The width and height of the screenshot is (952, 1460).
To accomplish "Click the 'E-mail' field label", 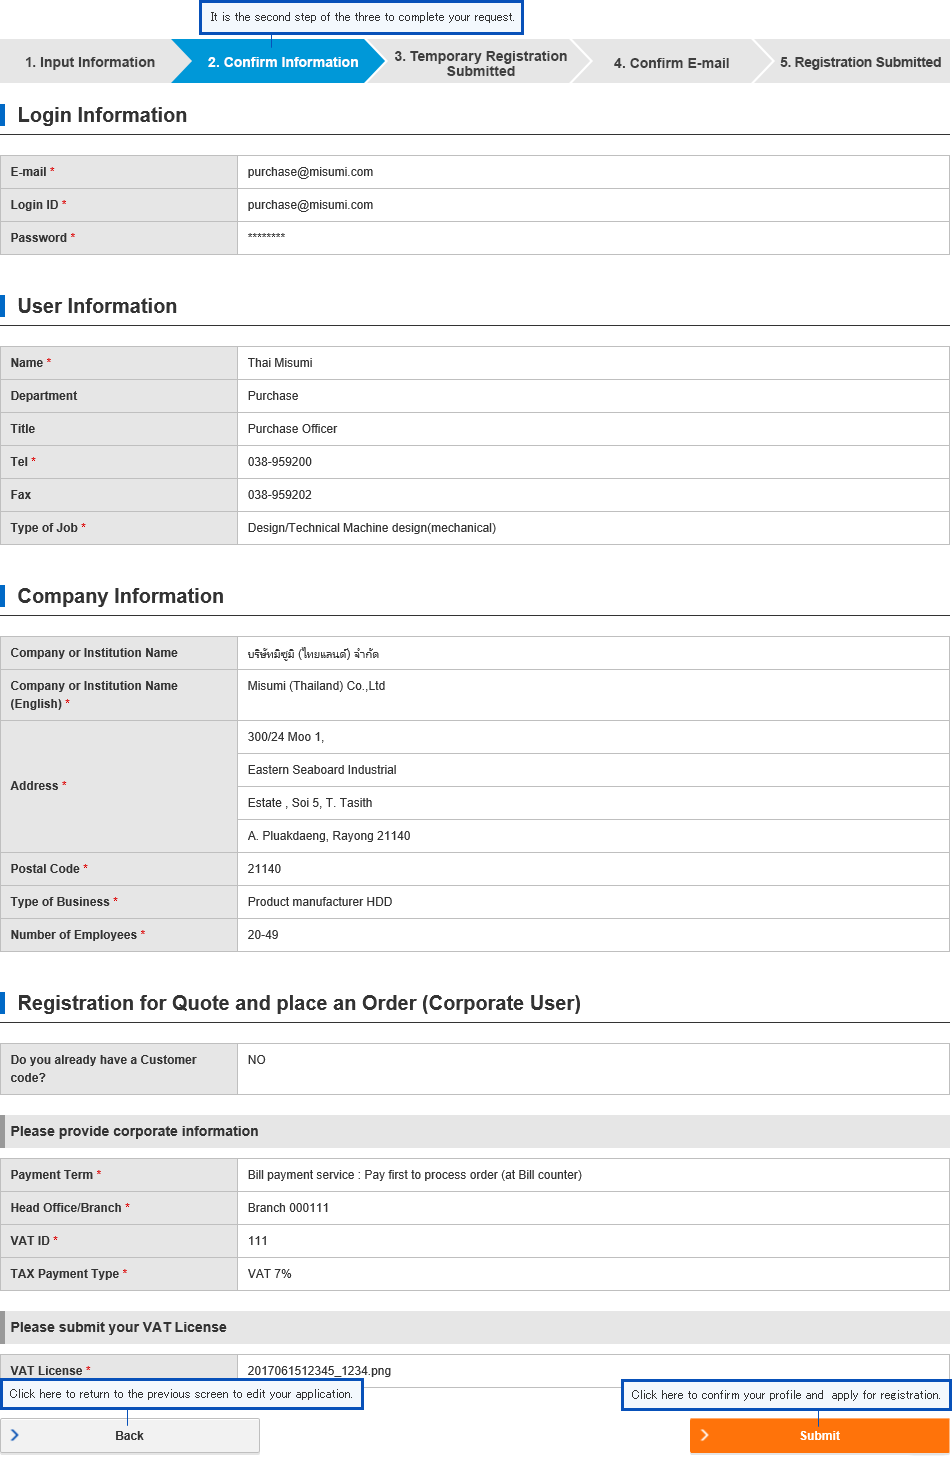I will [x=28, y=172].
